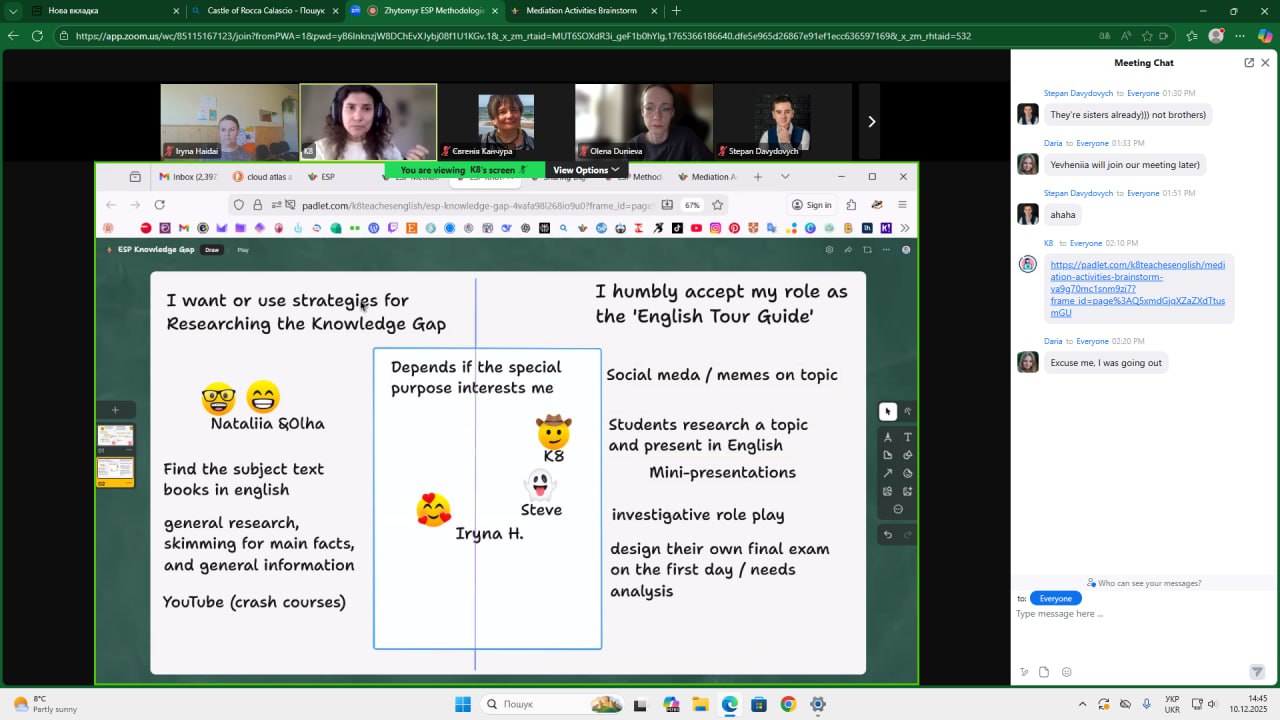
Task: Expand the View Options dropdown
Action: pos(586,170)
